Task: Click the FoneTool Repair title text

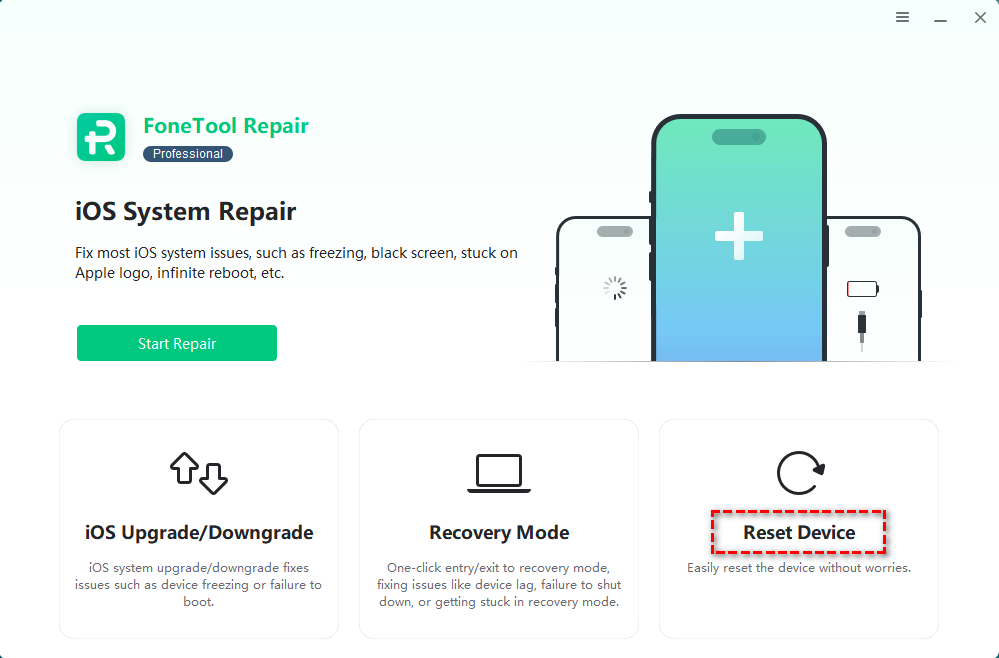Action: 226,126
